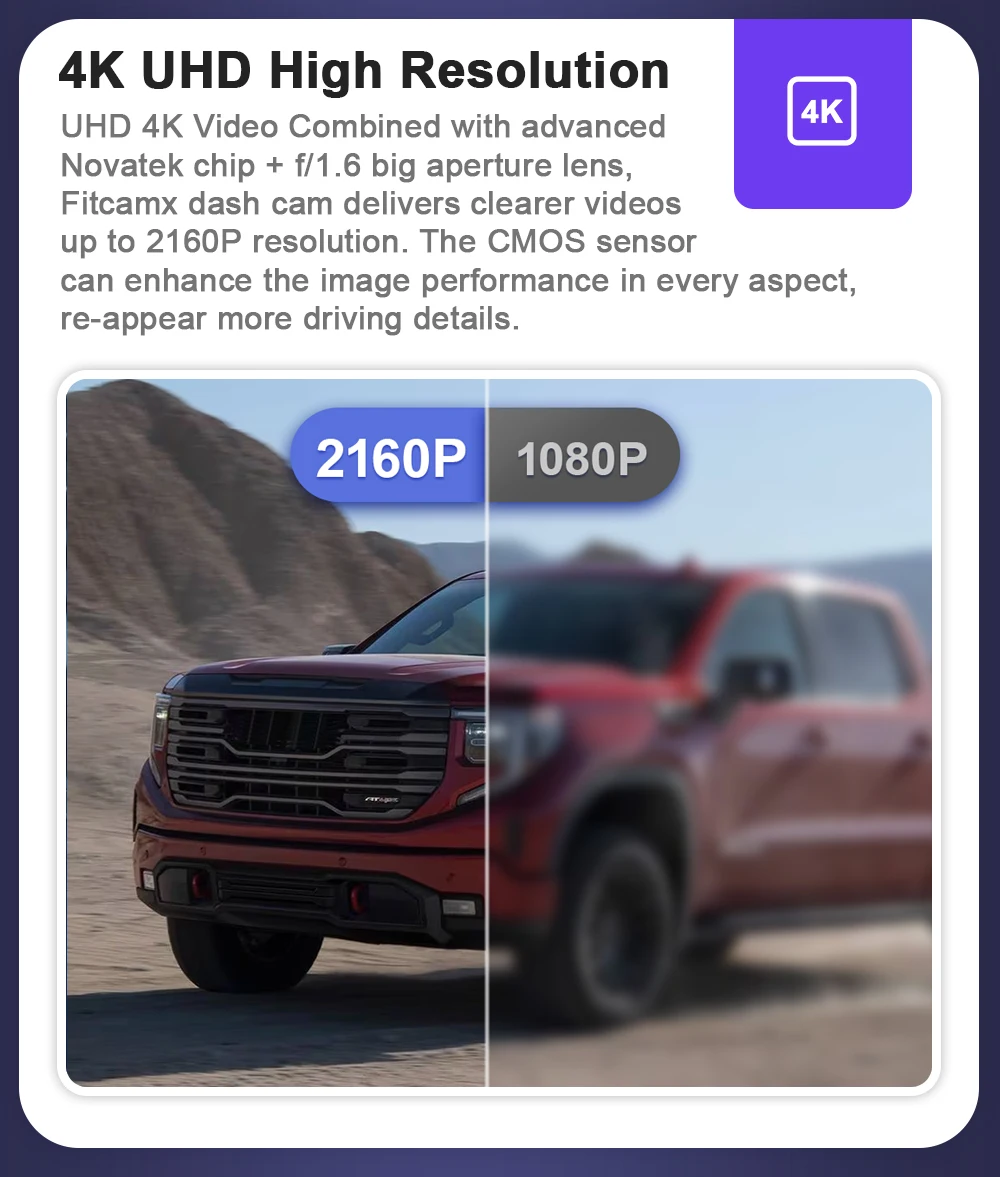
Task: Click the vertical comparison divider line
Action: click(x=487, y=732)
